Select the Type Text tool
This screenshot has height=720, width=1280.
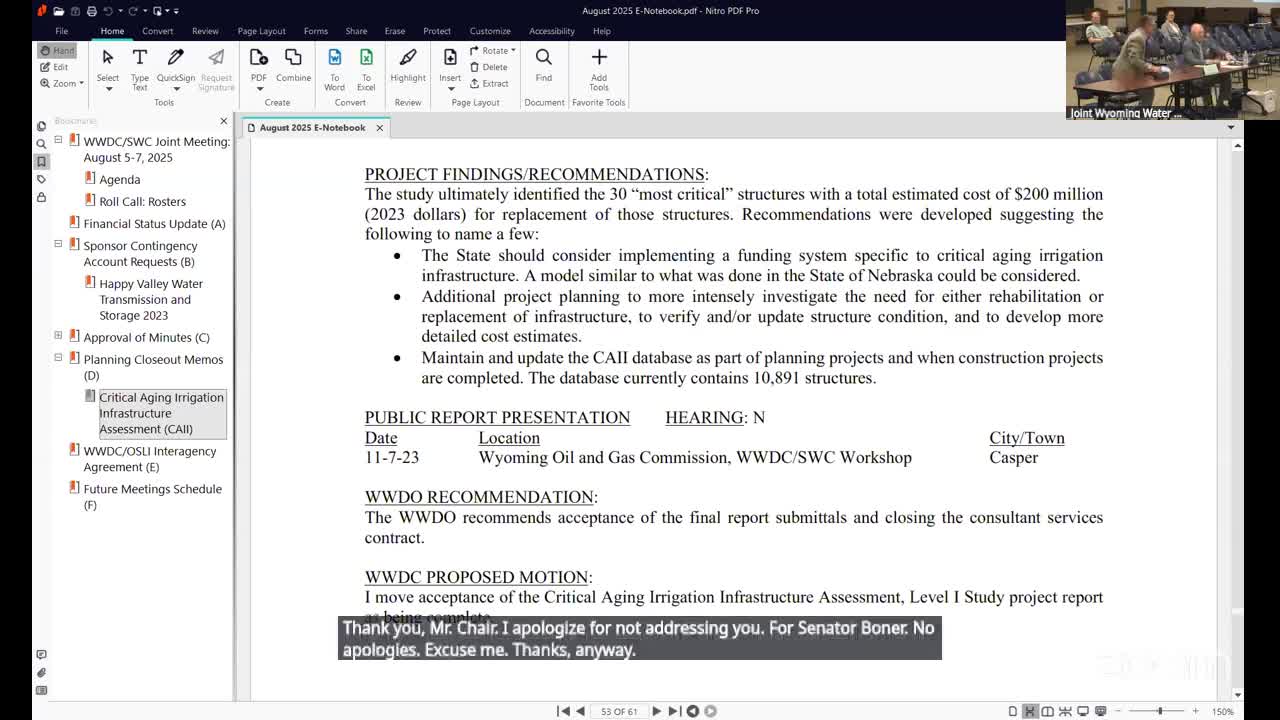pyautogui.click(x=139, y=66)
